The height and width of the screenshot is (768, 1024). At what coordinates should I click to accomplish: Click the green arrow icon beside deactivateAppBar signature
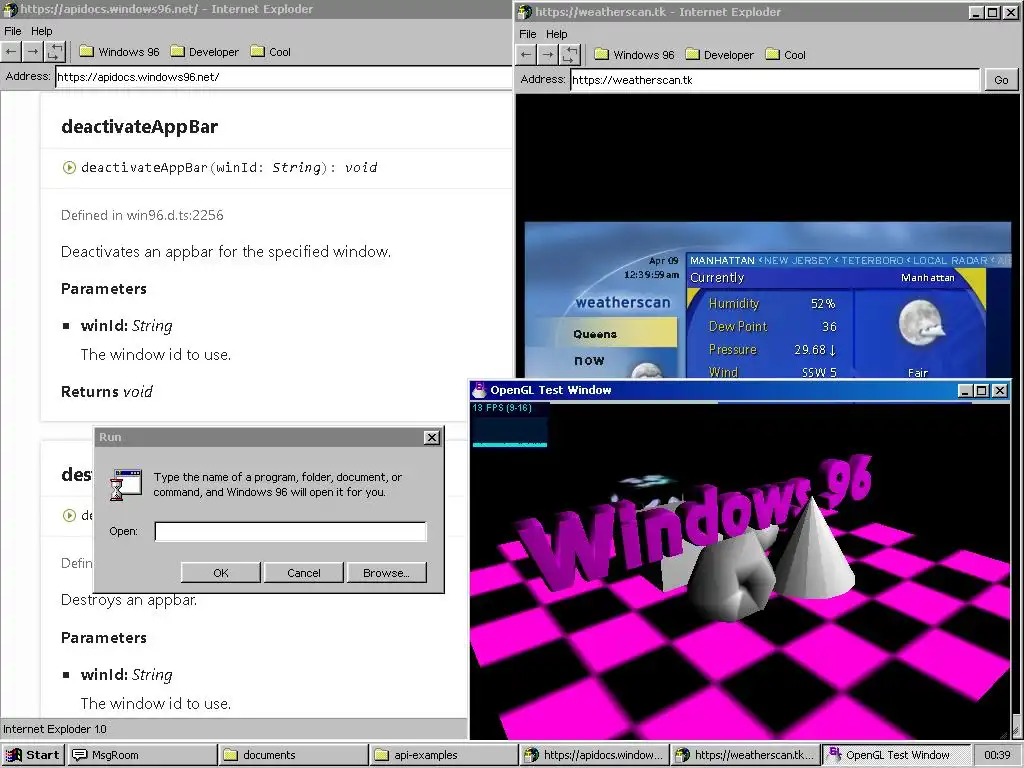point(69,167)
